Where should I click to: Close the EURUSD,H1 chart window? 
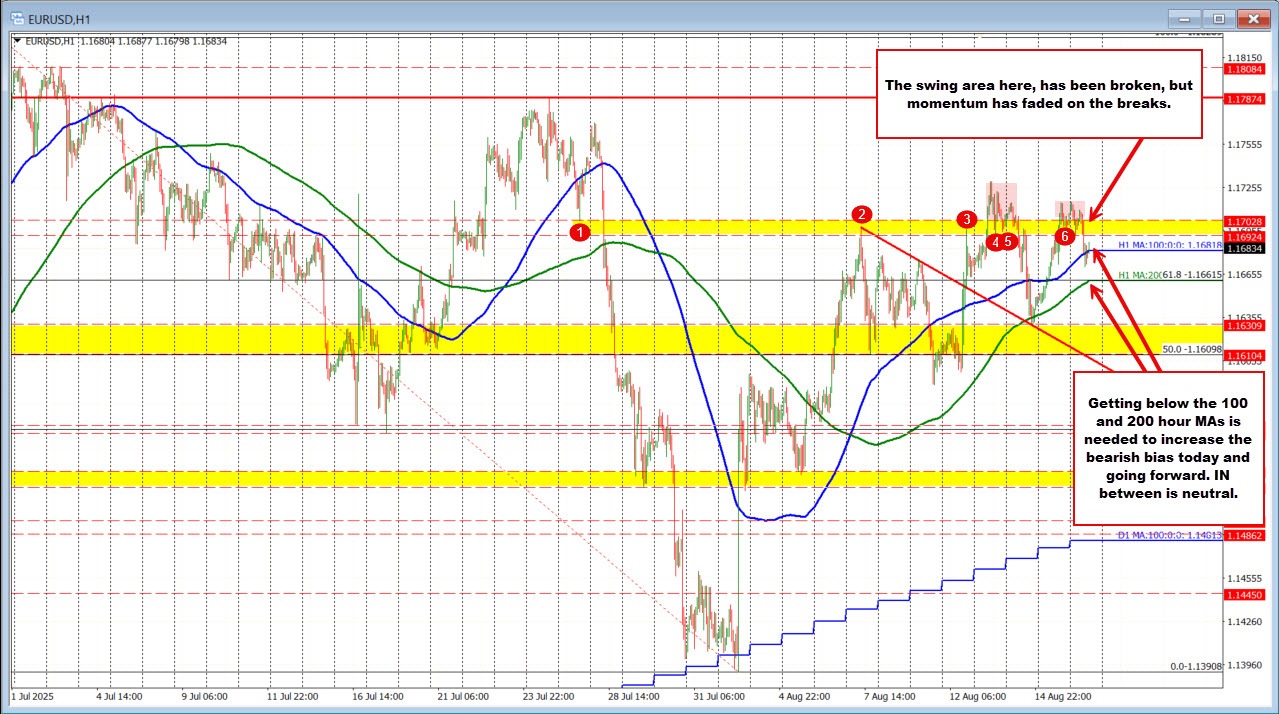(1252, 18)
